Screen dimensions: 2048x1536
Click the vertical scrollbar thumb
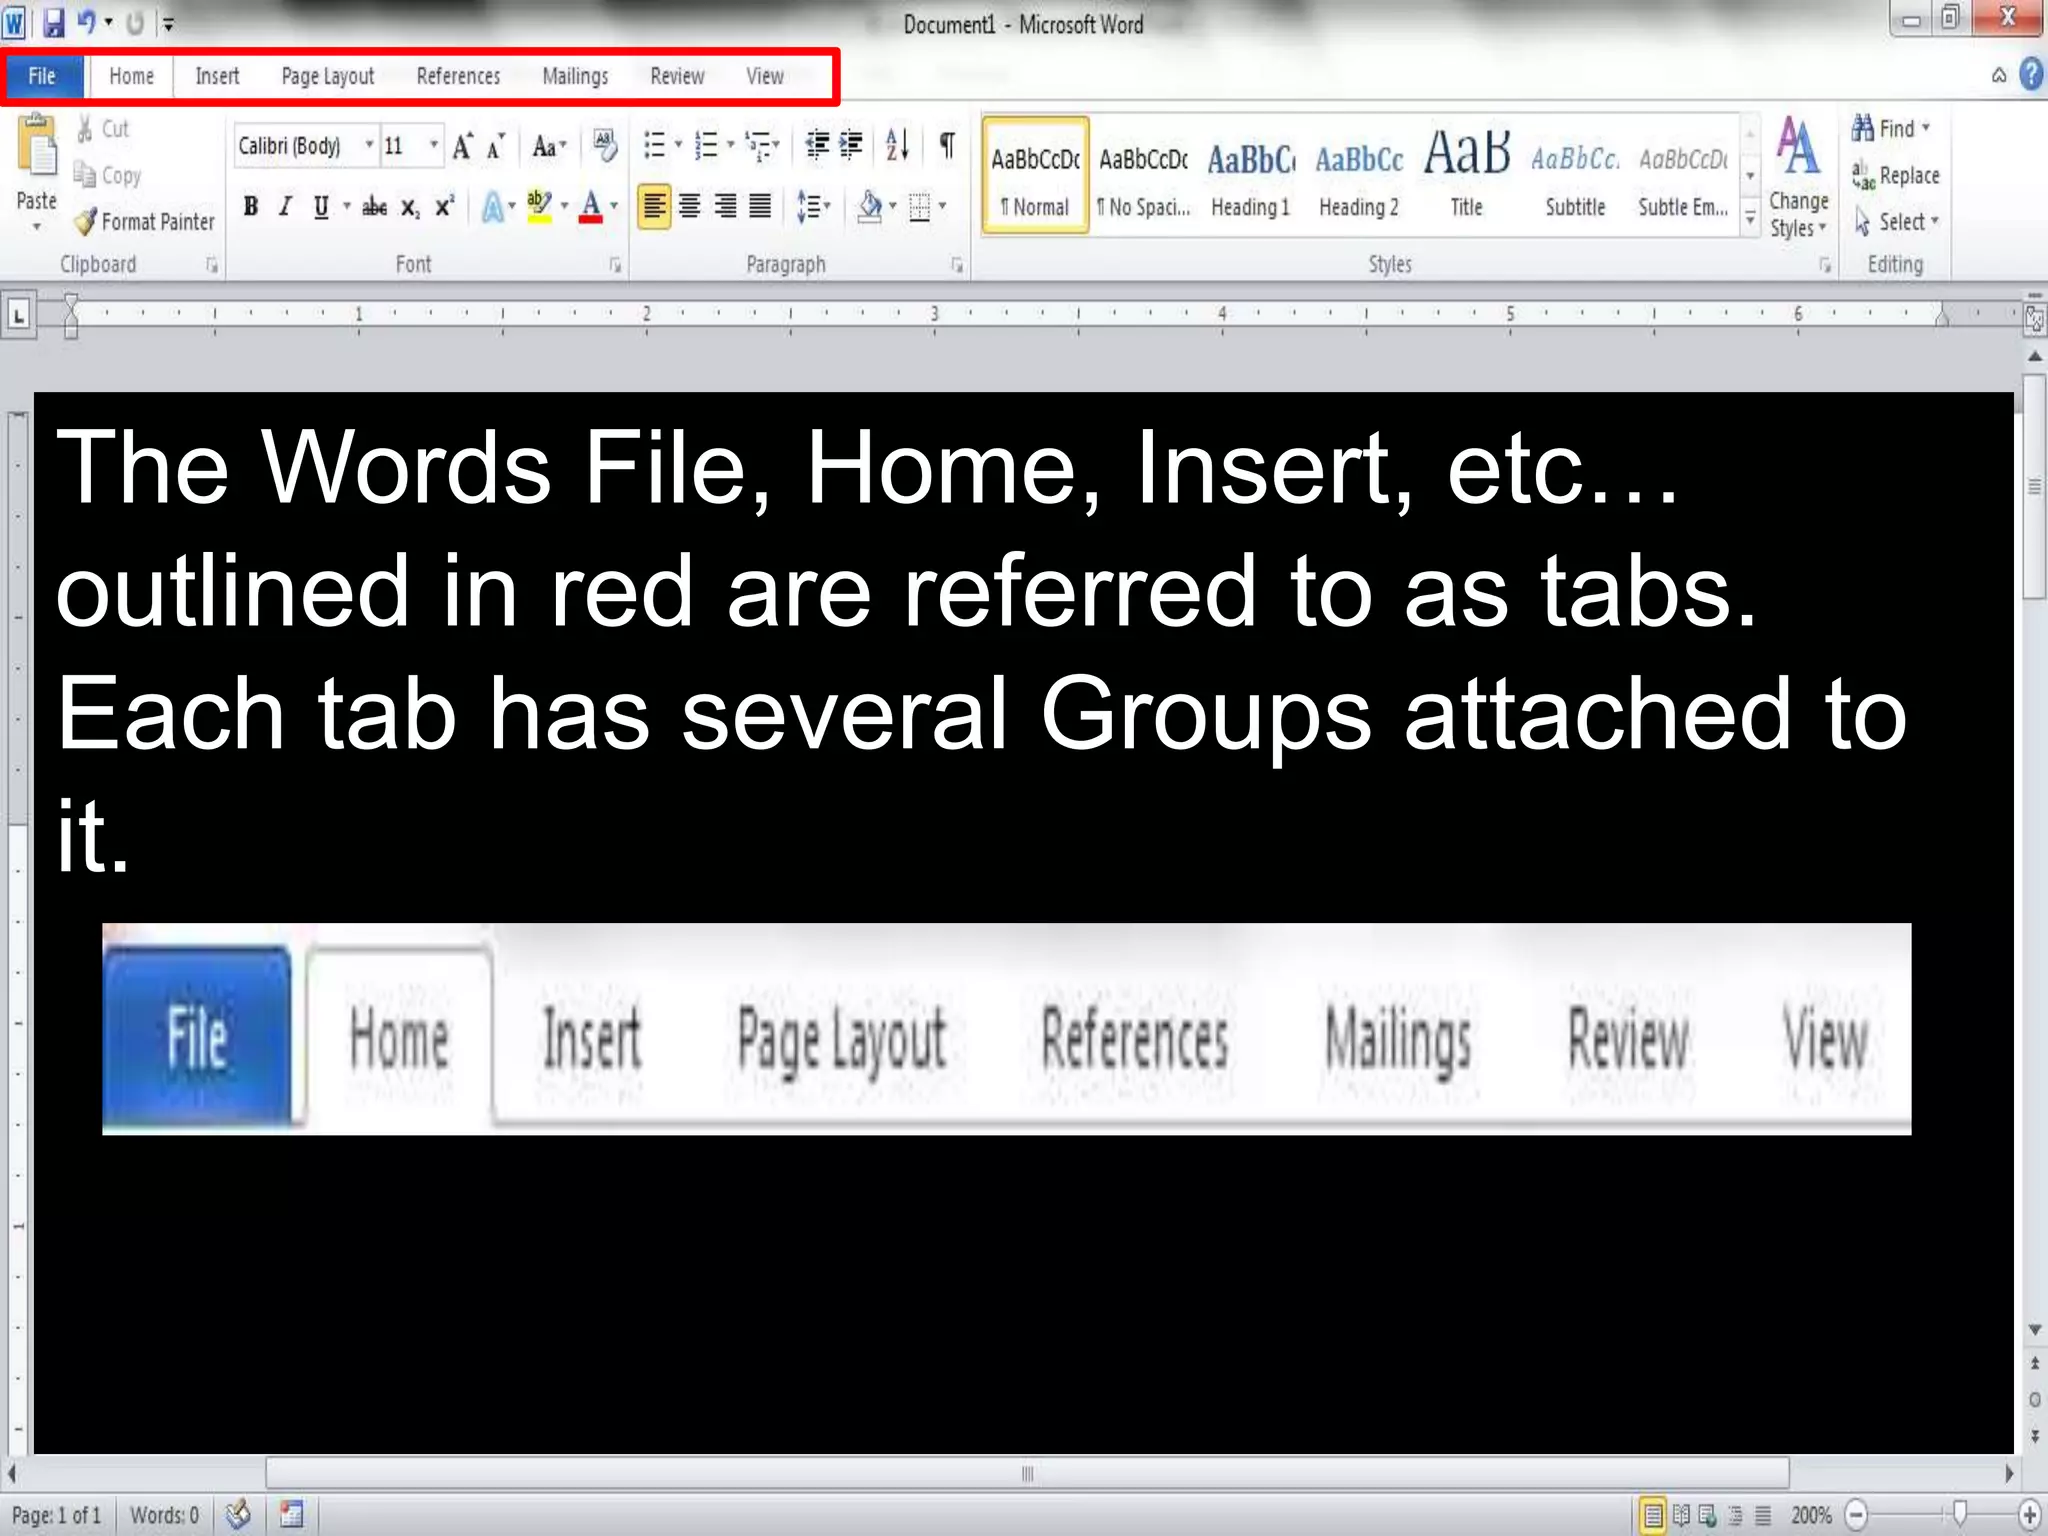tap(2034, 487)
